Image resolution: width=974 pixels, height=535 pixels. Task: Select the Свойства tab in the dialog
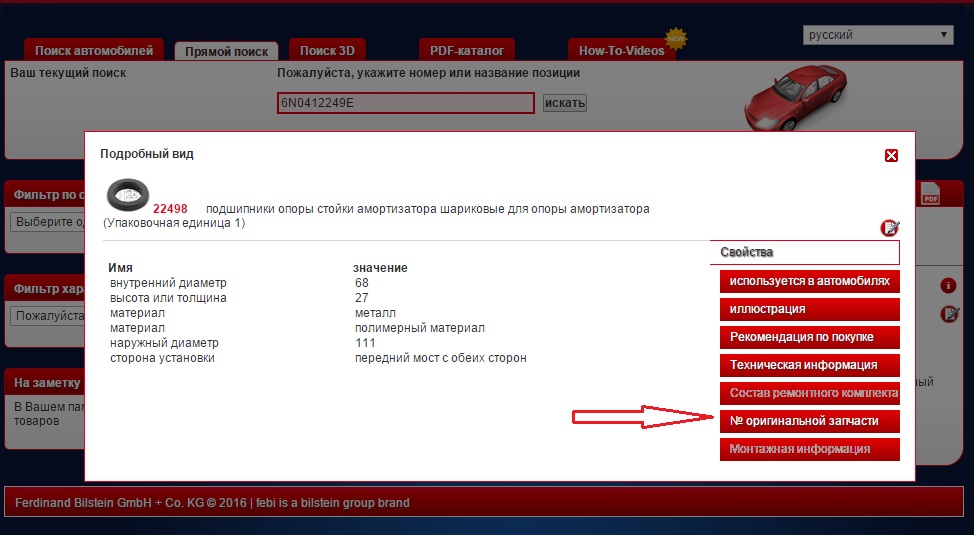(804, 252)
